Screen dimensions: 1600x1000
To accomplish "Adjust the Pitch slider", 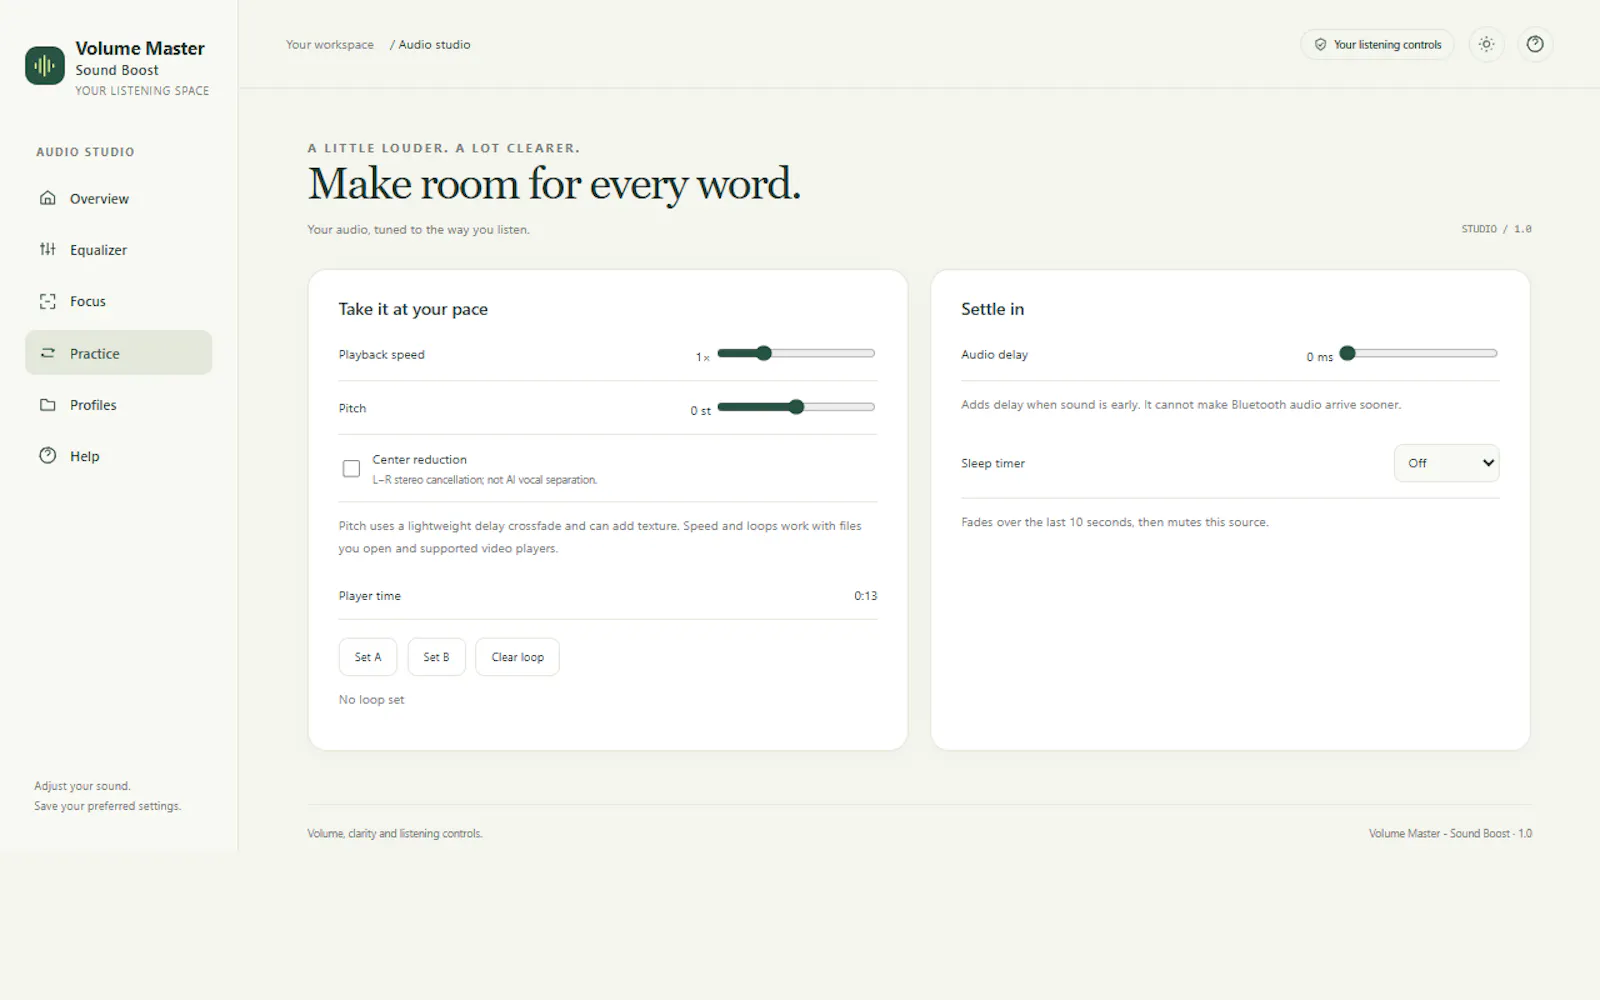I will coord(796,407).
